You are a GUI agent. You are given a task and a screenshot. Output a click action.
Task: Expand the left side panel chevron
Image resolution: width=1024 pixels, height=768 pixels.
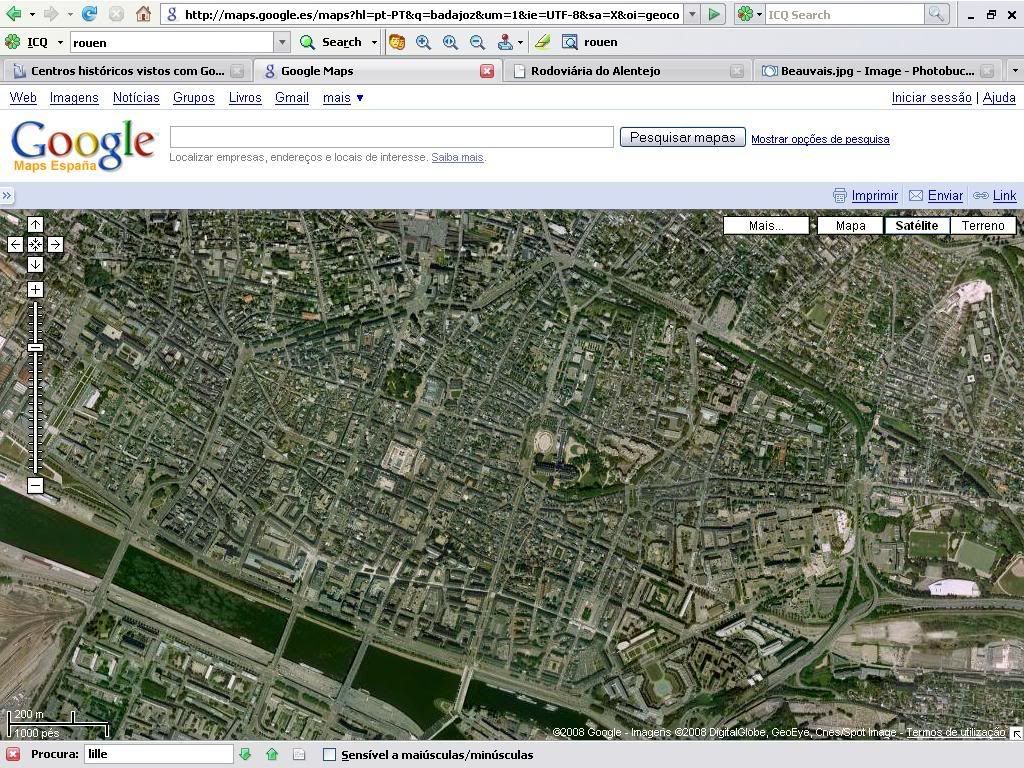click(x=7, y=196)
